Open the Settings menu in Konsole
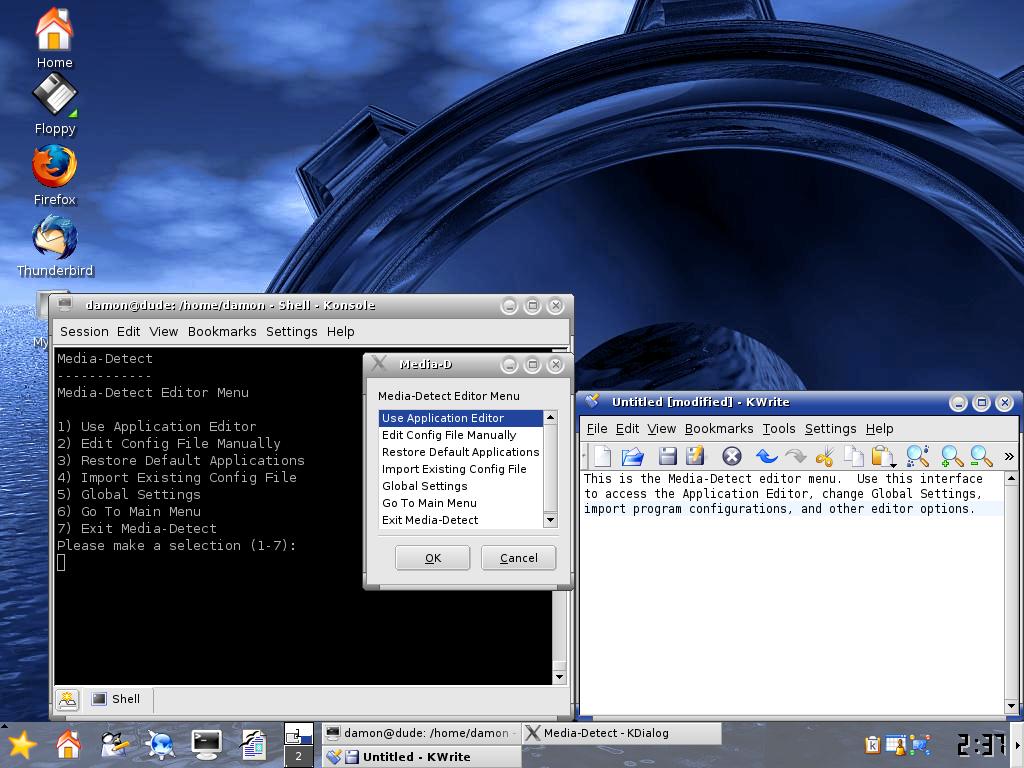The image size is (1024, 768). tap(291, 331)
